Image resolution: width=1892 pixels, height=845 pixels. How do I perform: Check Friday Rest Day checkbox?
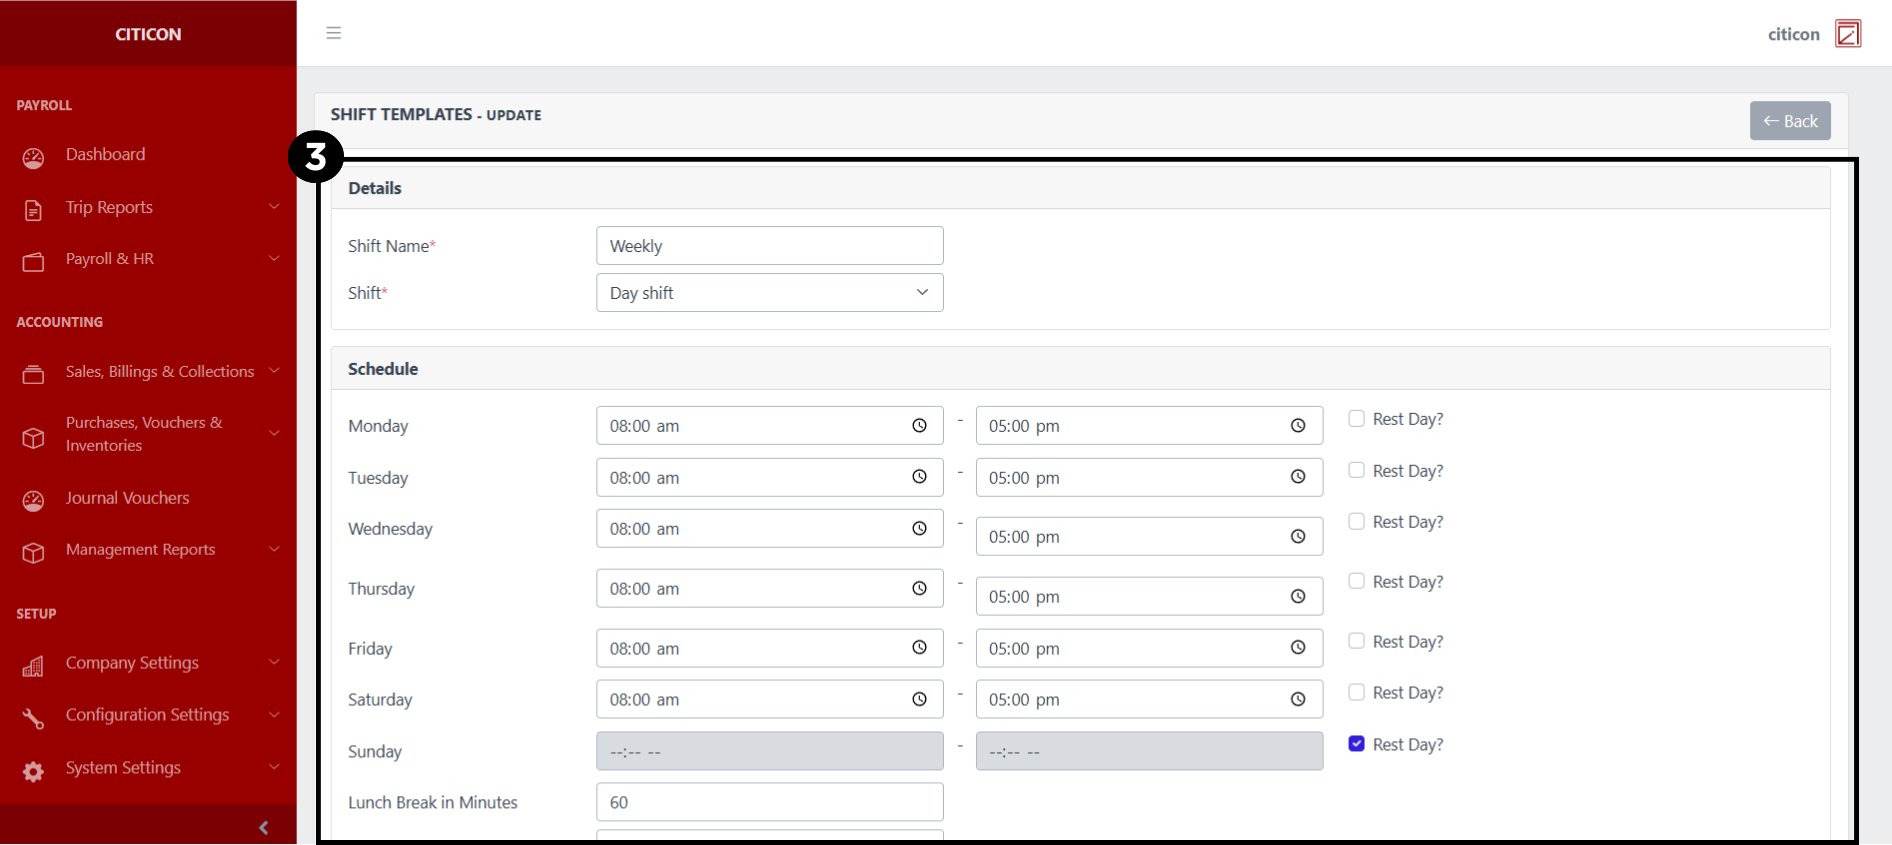click(x=1356, y=641)
